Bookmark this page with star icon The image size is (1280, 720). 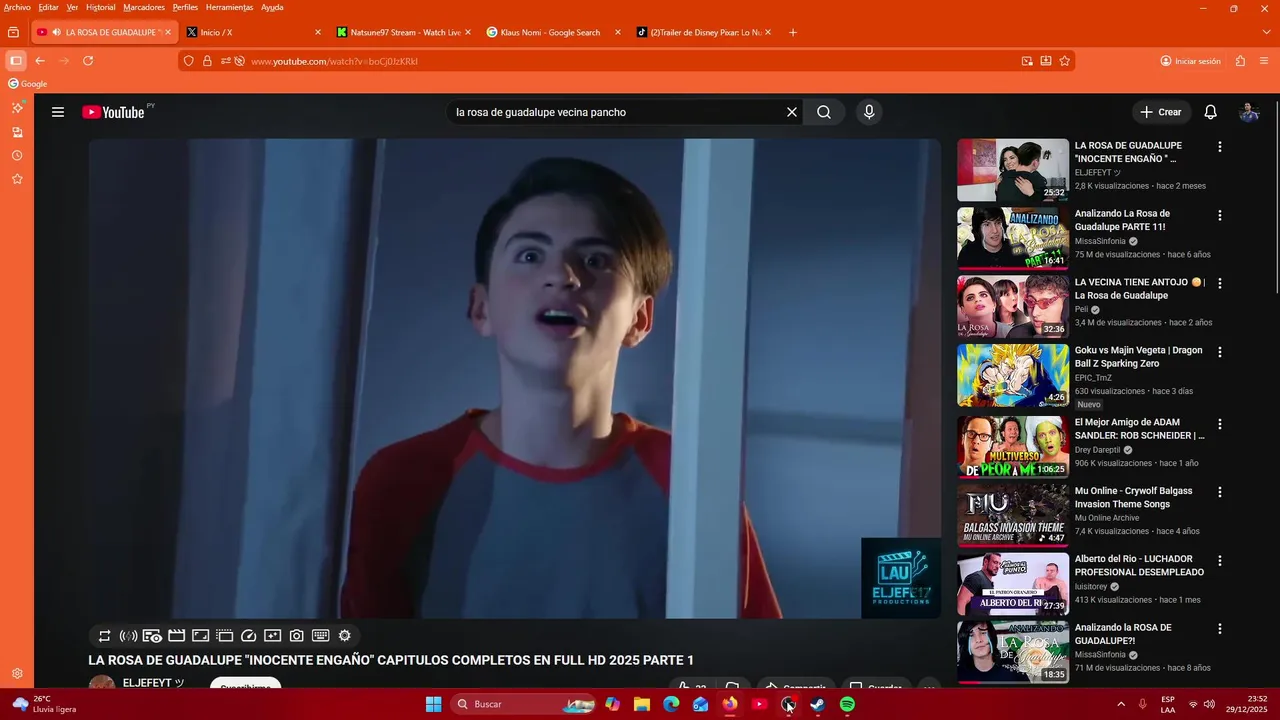[x=1065, y=61]
